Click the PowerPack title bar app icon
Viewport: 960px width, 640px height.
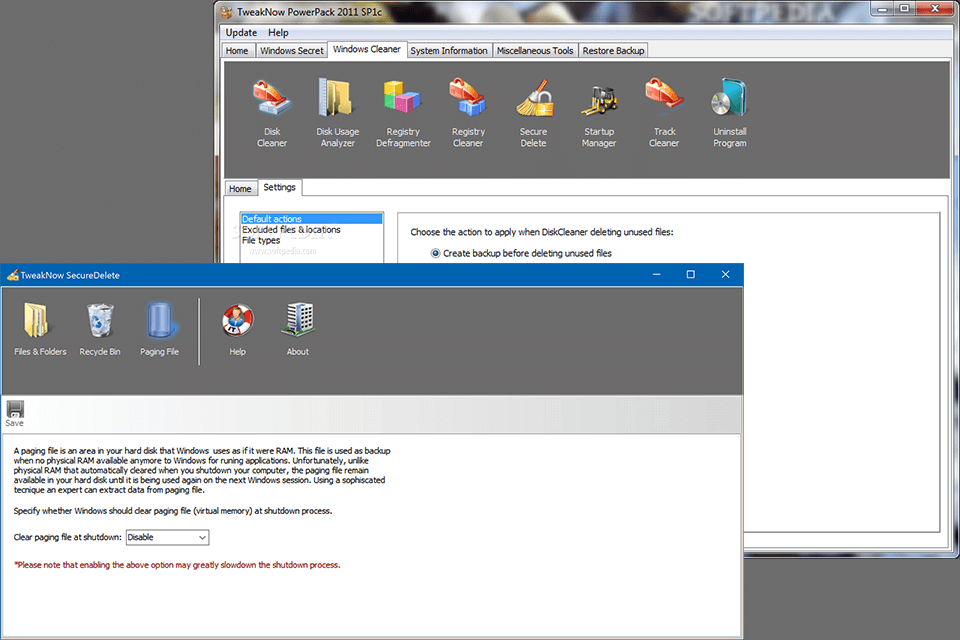(227, 12)
